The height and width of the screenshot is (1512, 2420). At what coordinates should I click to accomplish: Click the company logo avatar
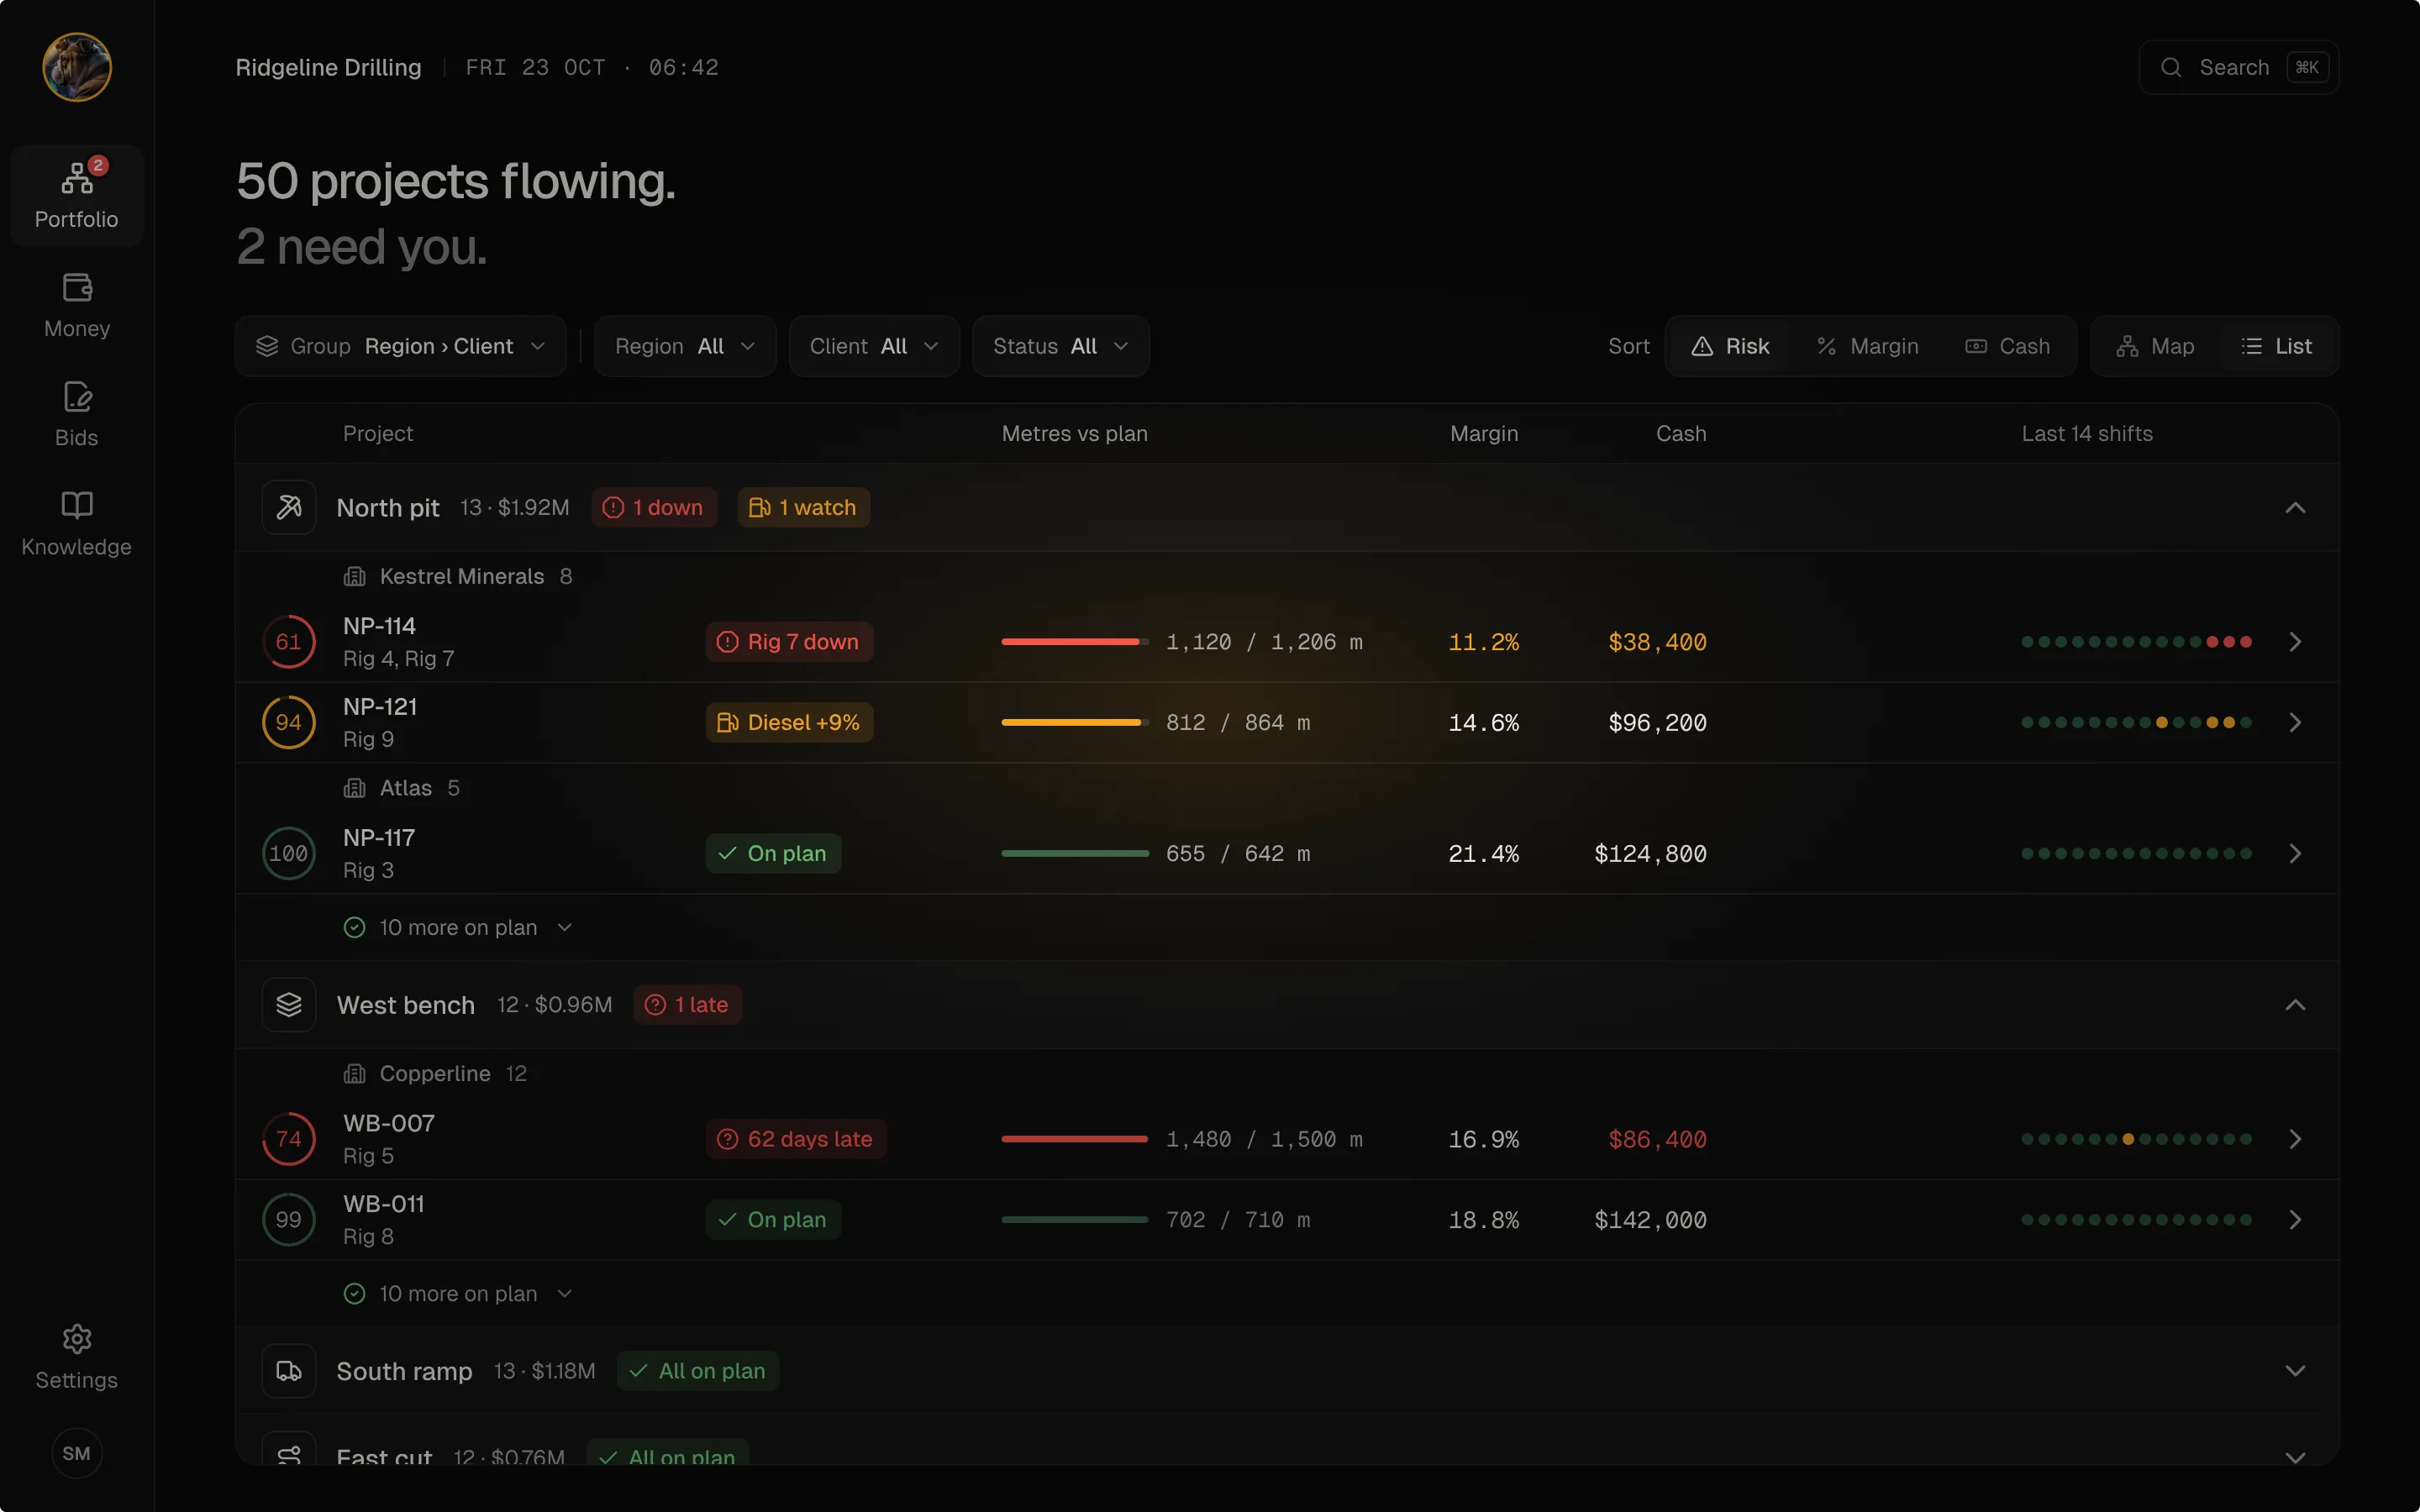pyautogui.click(x=77, y=67)
